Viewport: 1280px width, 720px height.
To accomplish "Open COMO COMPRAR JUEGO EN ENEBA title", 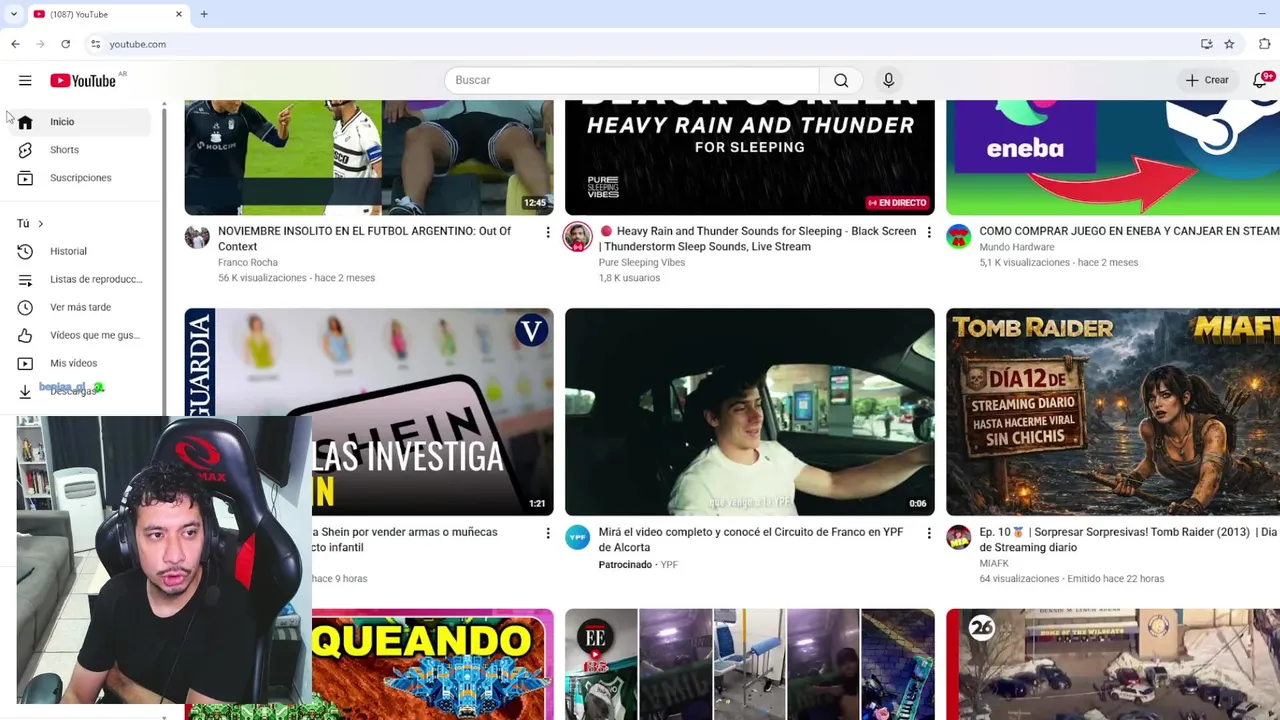I will click(1129, 231).
